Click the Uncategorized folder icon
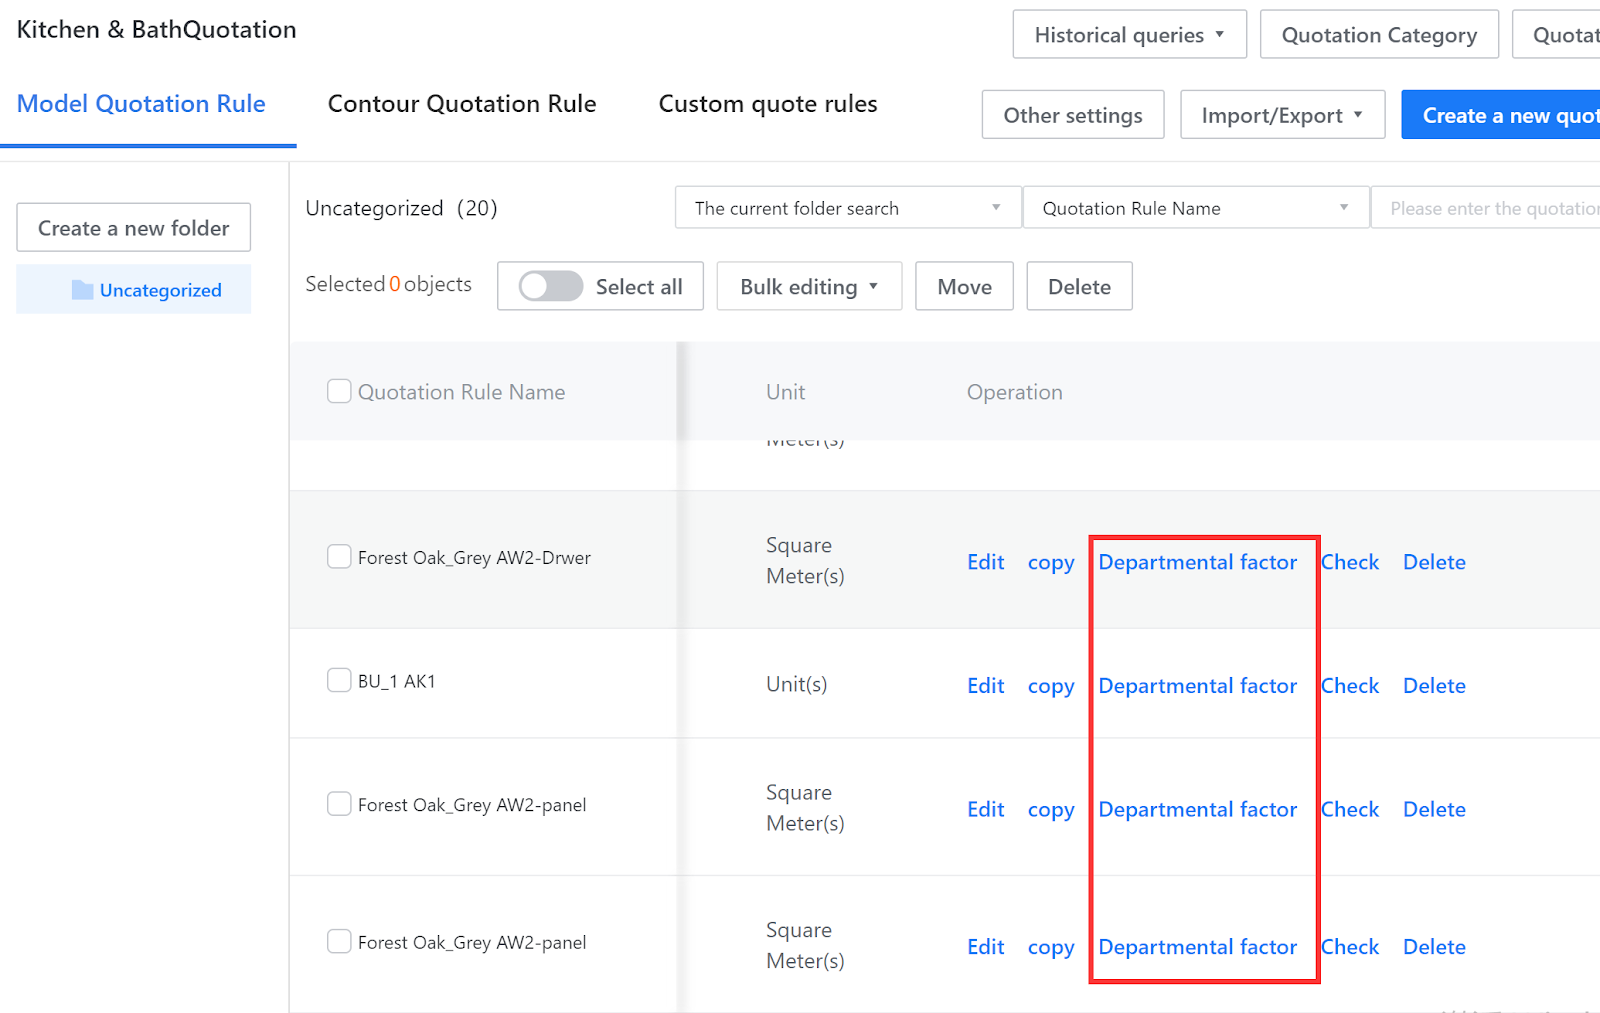The image size is (1600, 1013). [82, 290]
